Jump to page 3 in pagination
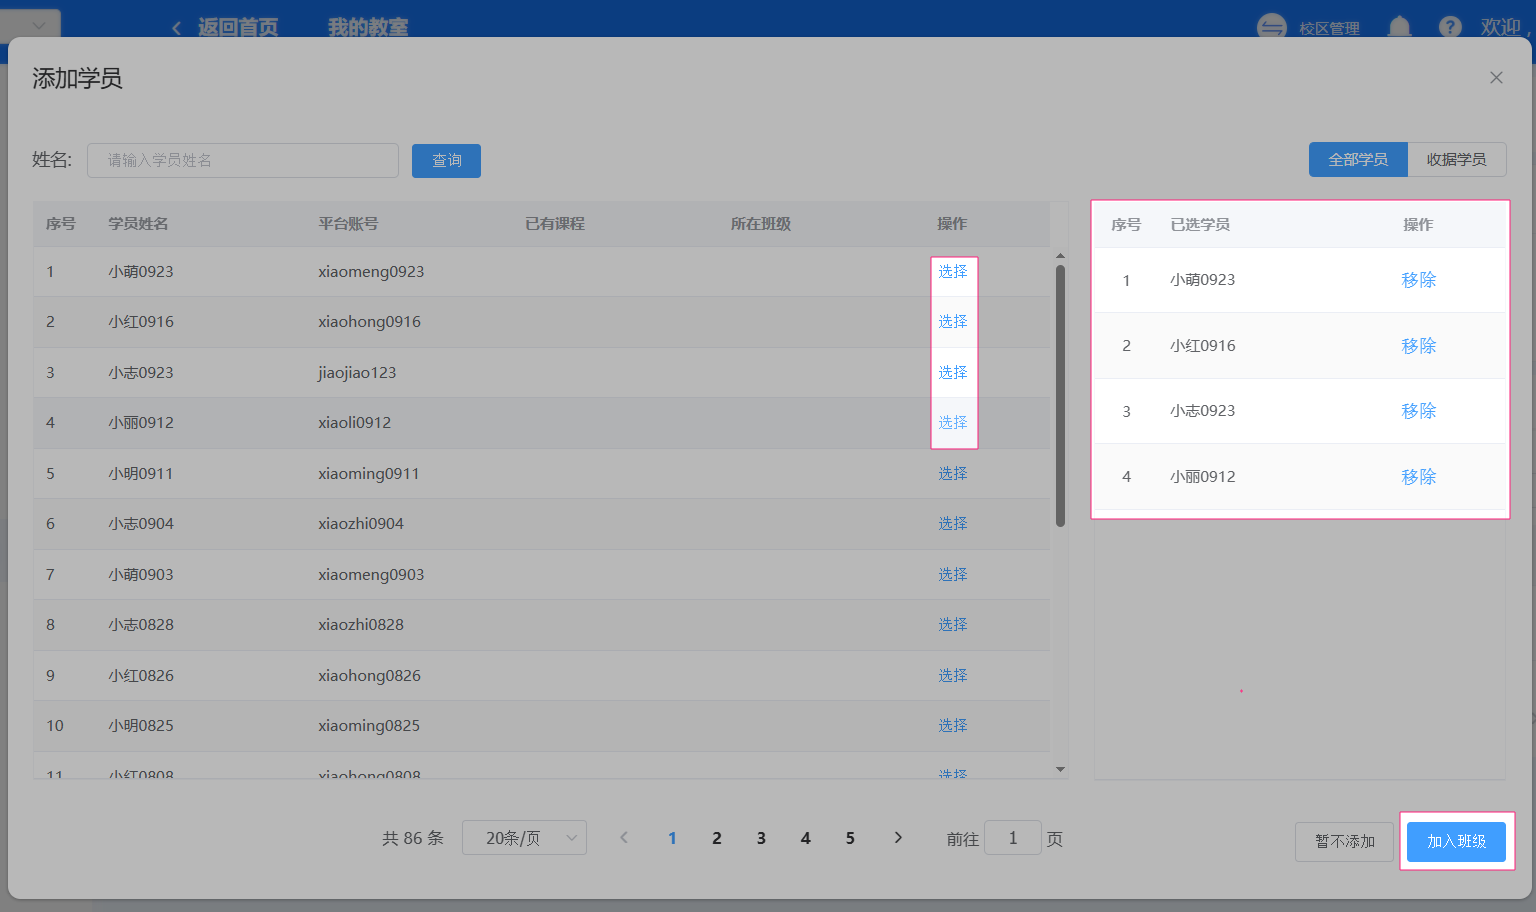 (x=761, y=838)
